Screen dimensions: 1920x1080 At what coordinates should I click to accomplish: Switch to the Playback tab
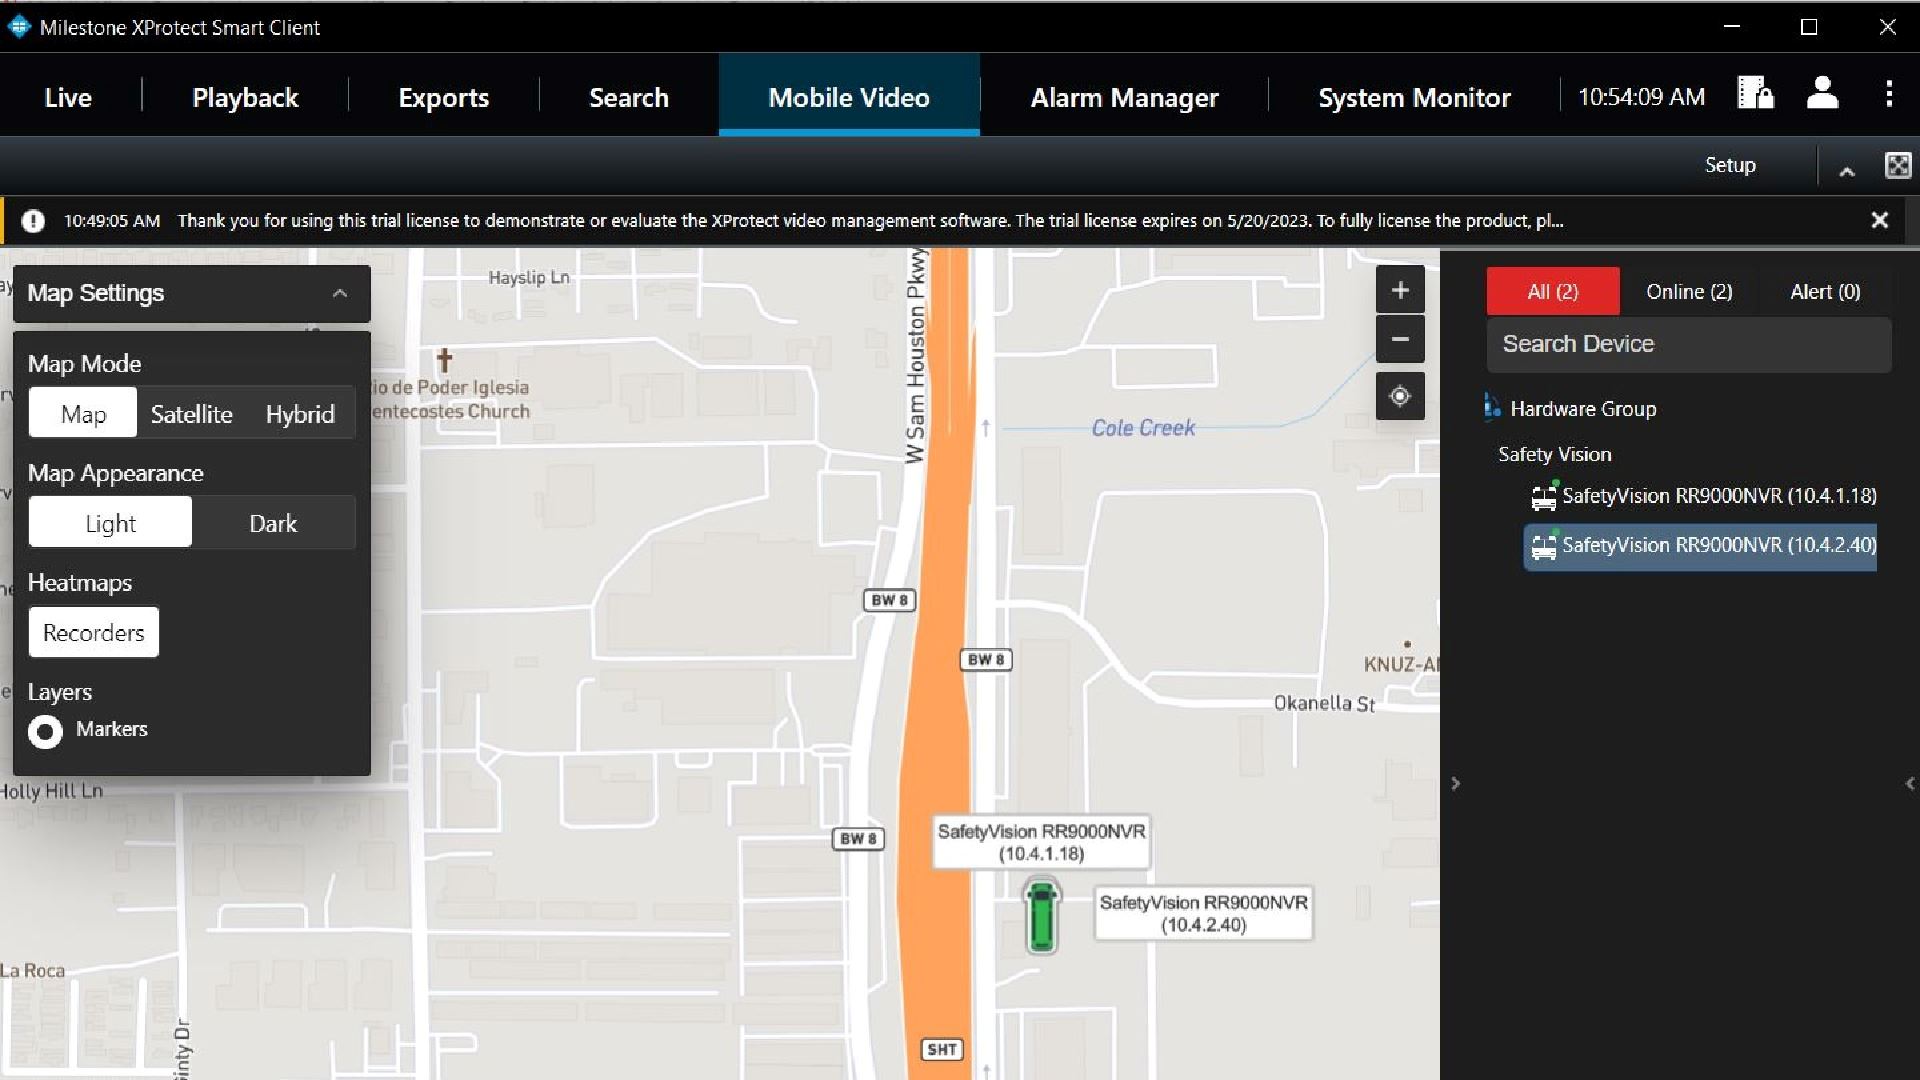(x=245, y=97)
